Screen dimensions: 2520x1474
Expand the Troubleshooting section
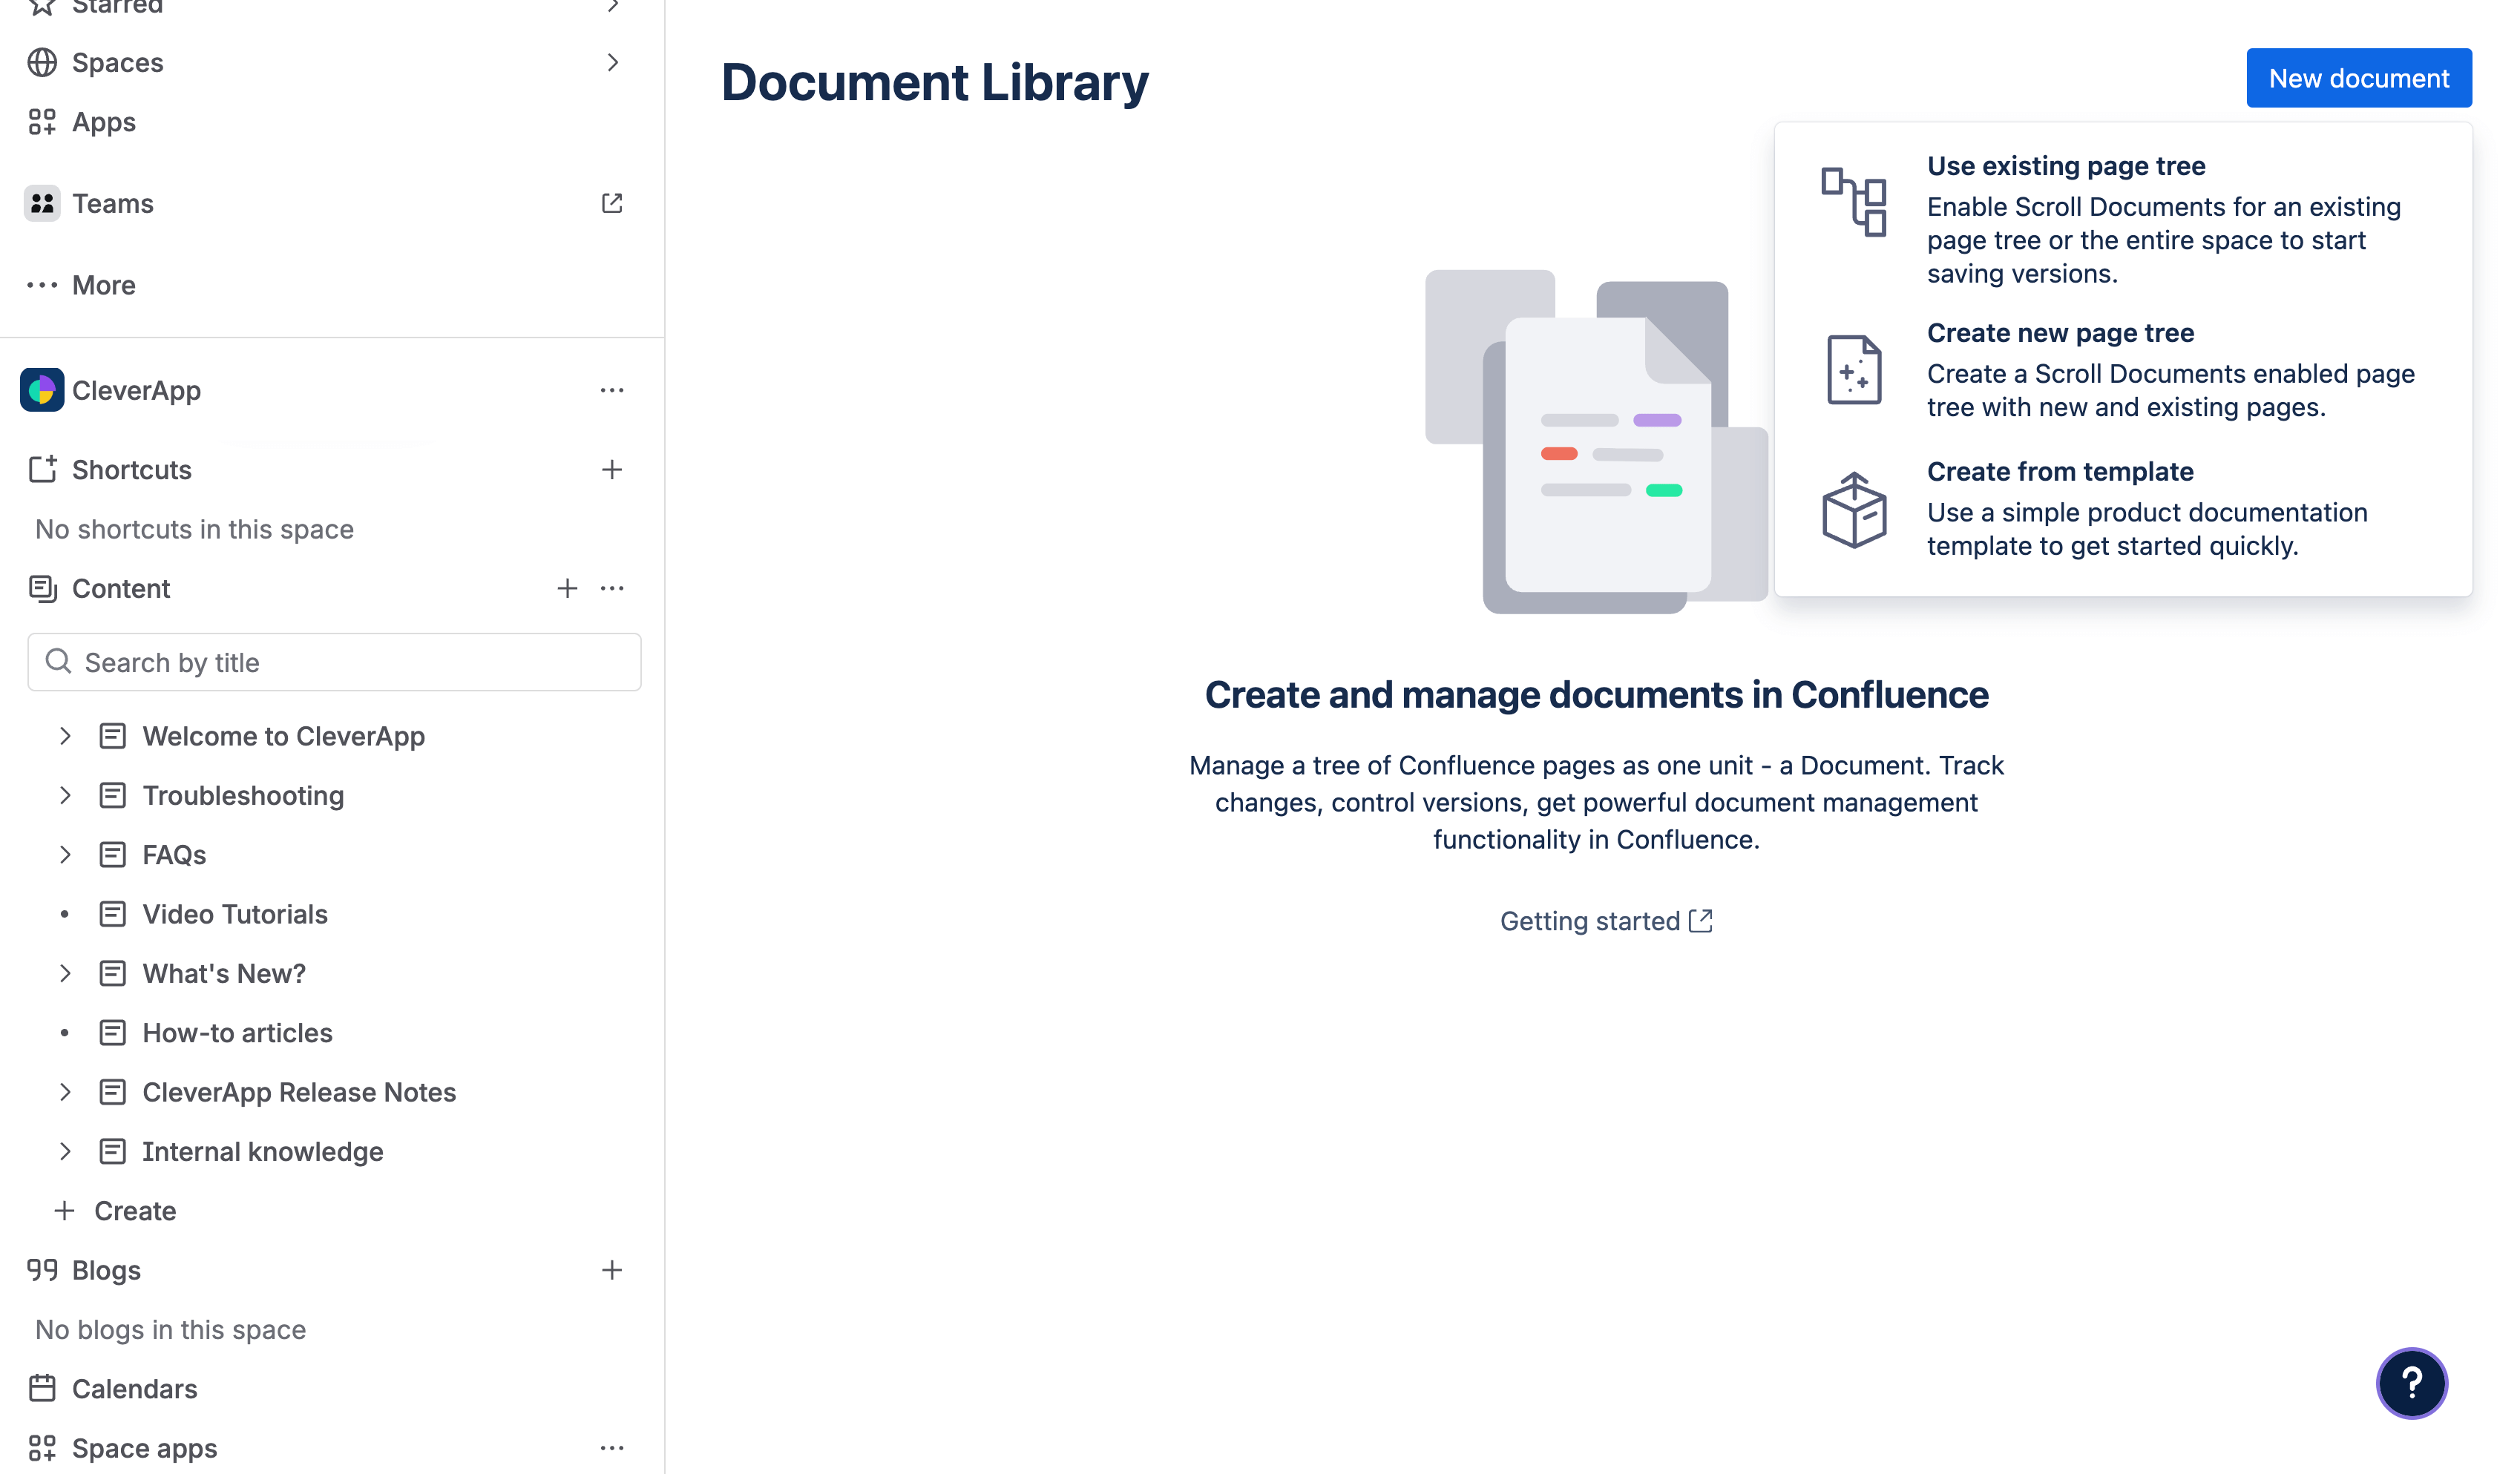65,795
